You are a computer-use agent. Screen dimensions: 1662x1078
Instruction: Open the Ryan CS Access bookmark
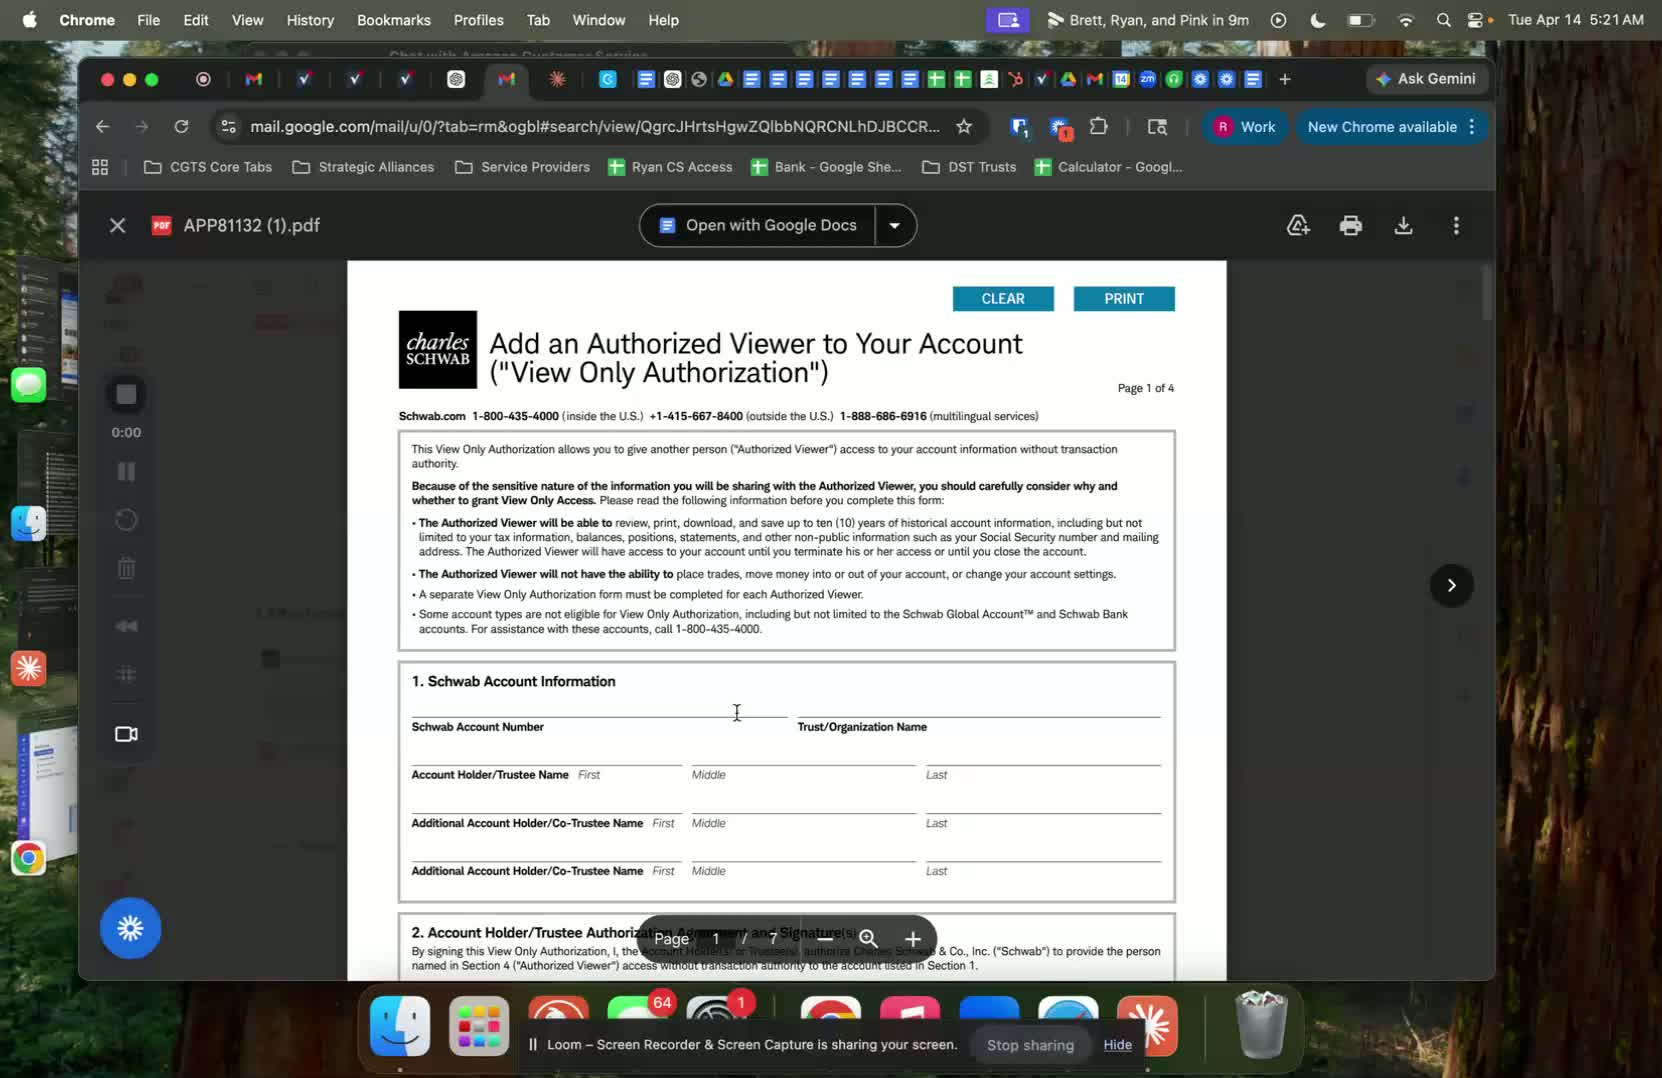coord(670,167)
